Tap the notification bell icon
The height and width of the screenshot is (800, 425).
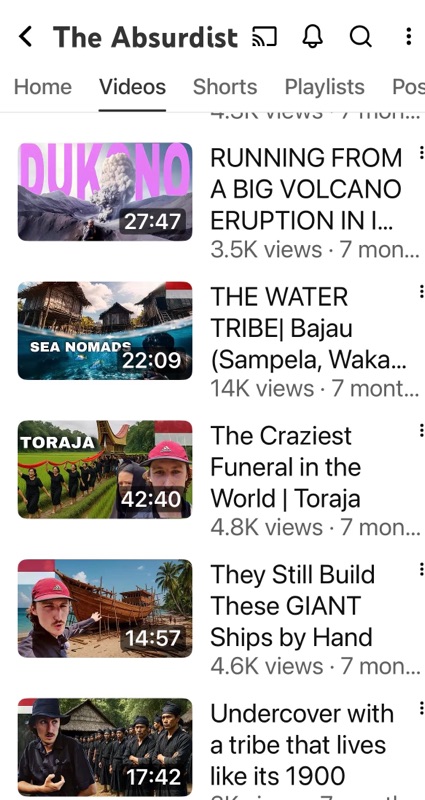pos(313,37)
